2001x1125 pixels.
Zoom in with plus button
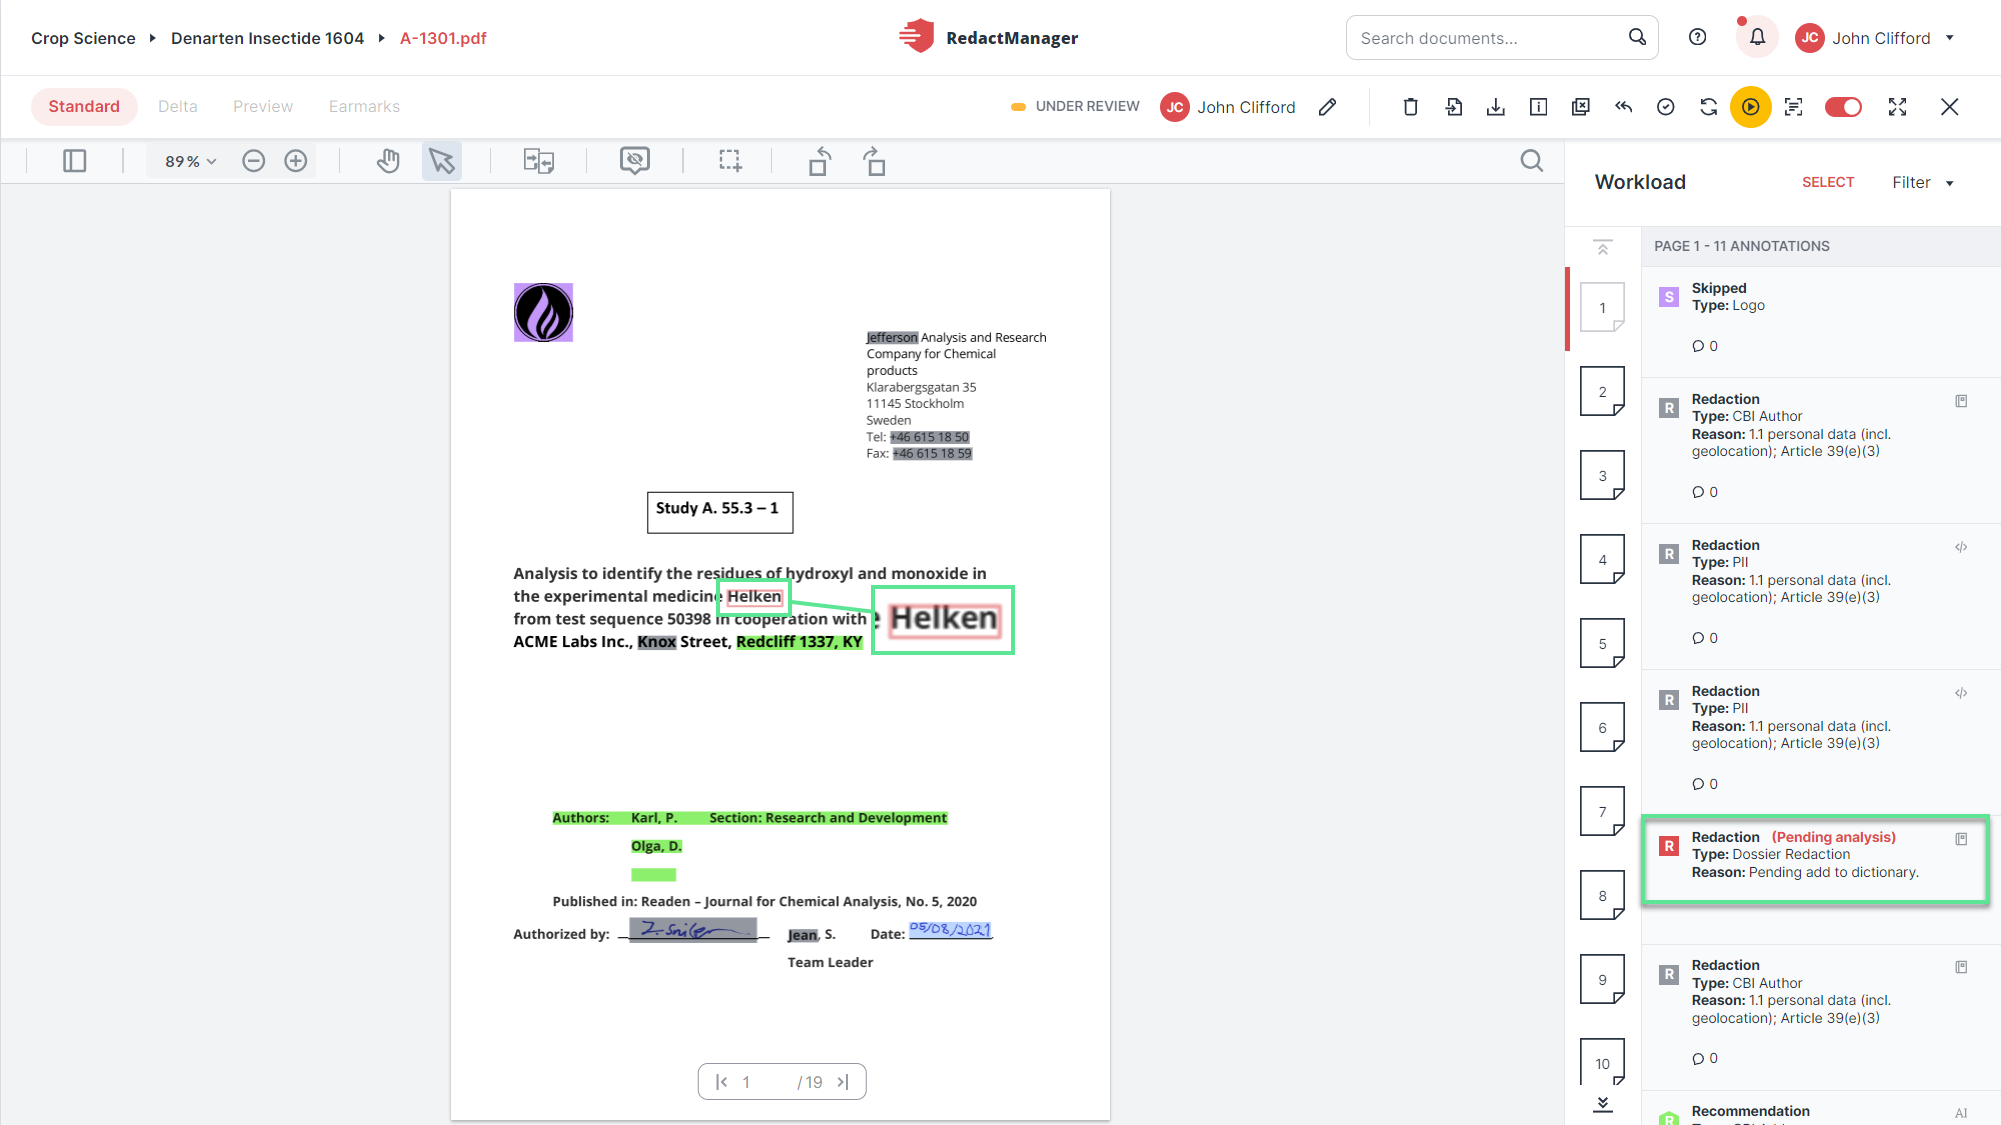click(x=296, y=161)
